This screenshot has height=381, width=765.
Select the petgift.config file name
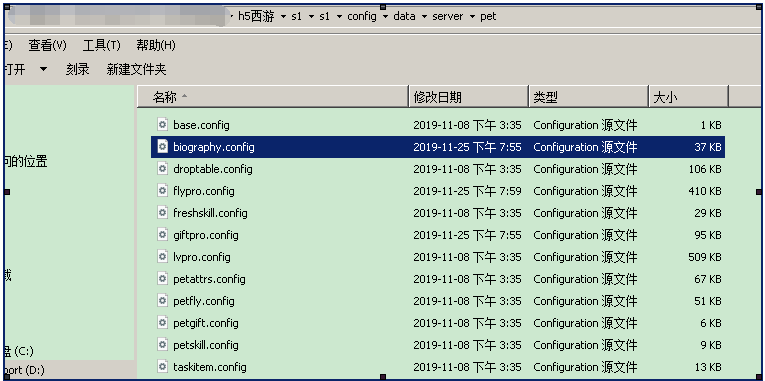coord(206,322)
